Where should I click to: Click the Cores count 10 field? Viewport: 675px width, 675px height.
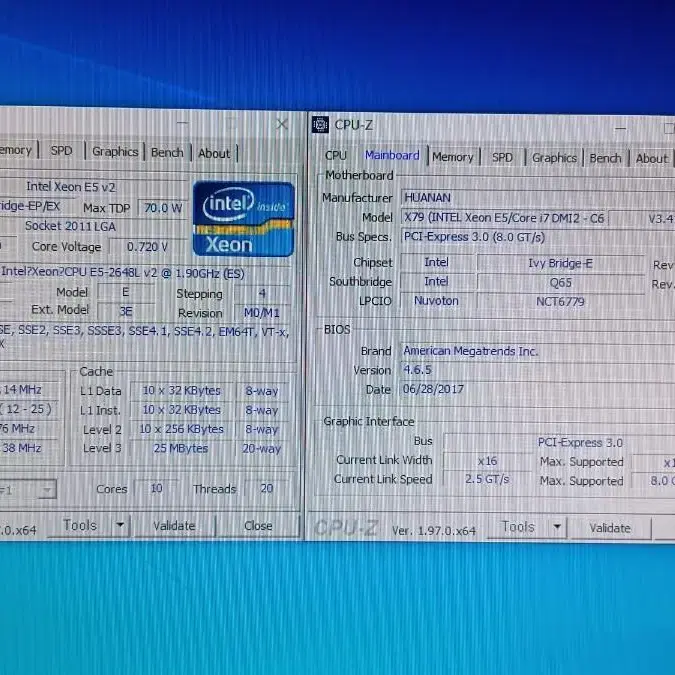pos(156,488)
